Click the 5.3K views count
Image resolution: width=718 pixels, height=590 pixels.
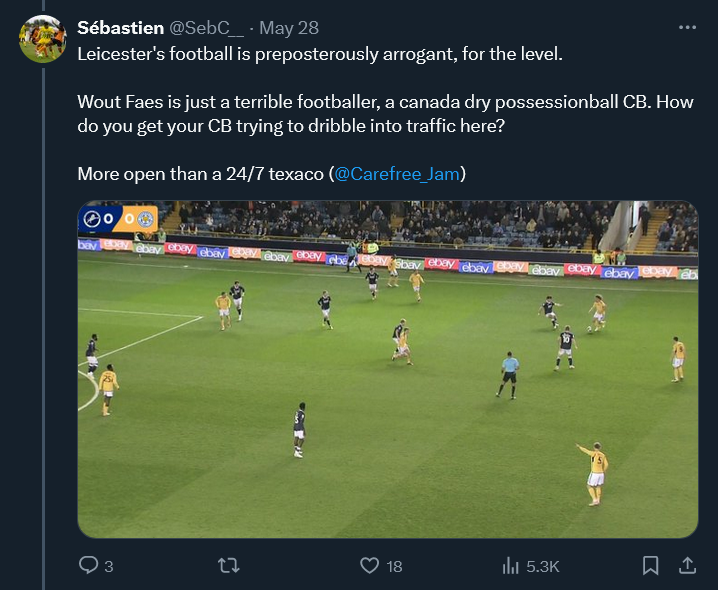[x=542, y=566]
